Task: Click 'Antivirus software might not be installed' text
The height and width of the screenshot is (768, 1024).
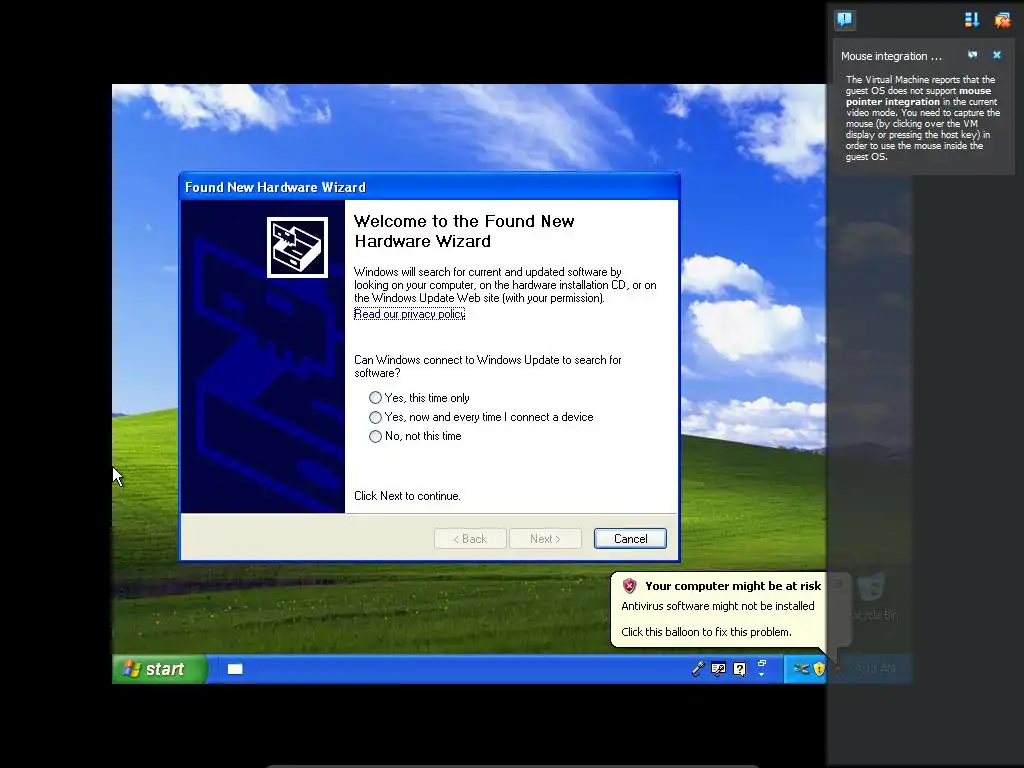Action: 718,606
